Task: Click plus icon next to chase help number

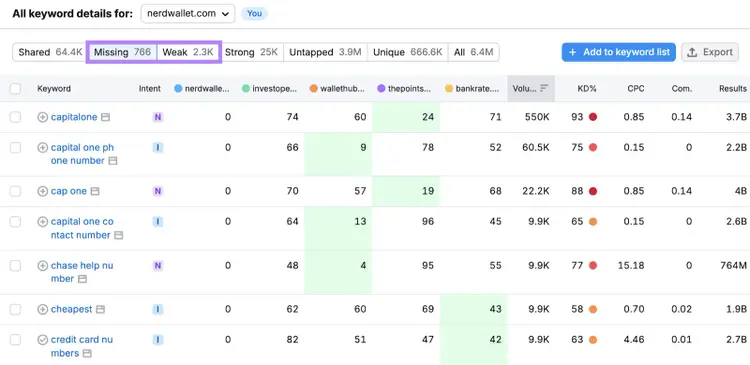Action: click(x=43, y=265)
